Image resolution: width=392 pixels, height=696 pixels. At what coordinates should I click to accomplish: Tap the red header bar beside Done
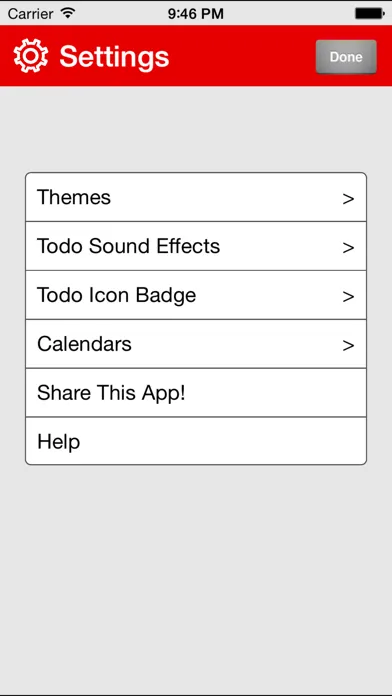[240, 56]
